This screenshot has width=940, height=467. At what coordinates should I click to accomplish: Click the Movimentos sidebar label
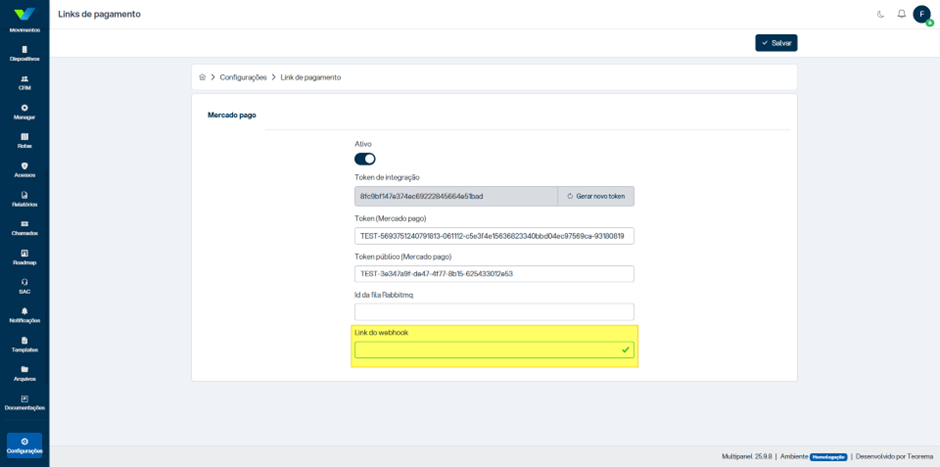click(25, 30)
